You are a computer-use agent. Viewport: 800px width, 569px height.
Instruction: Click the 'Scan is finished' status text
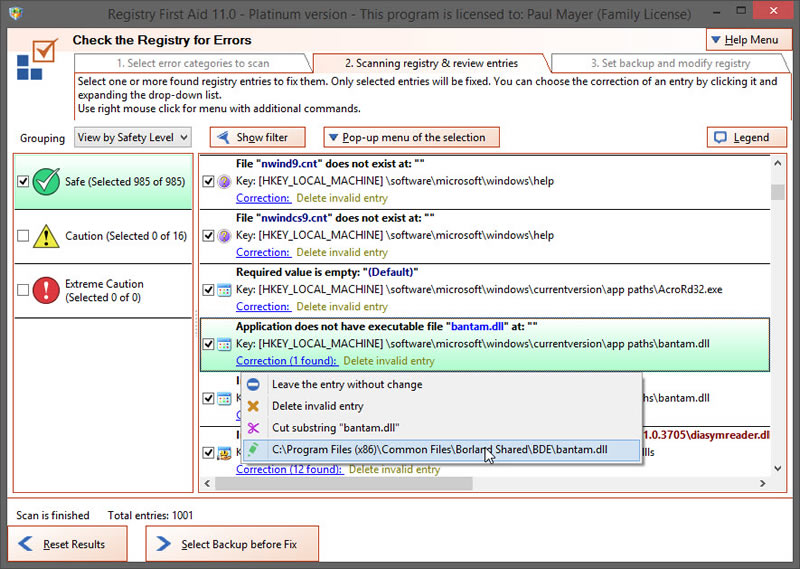click(53, 515)
